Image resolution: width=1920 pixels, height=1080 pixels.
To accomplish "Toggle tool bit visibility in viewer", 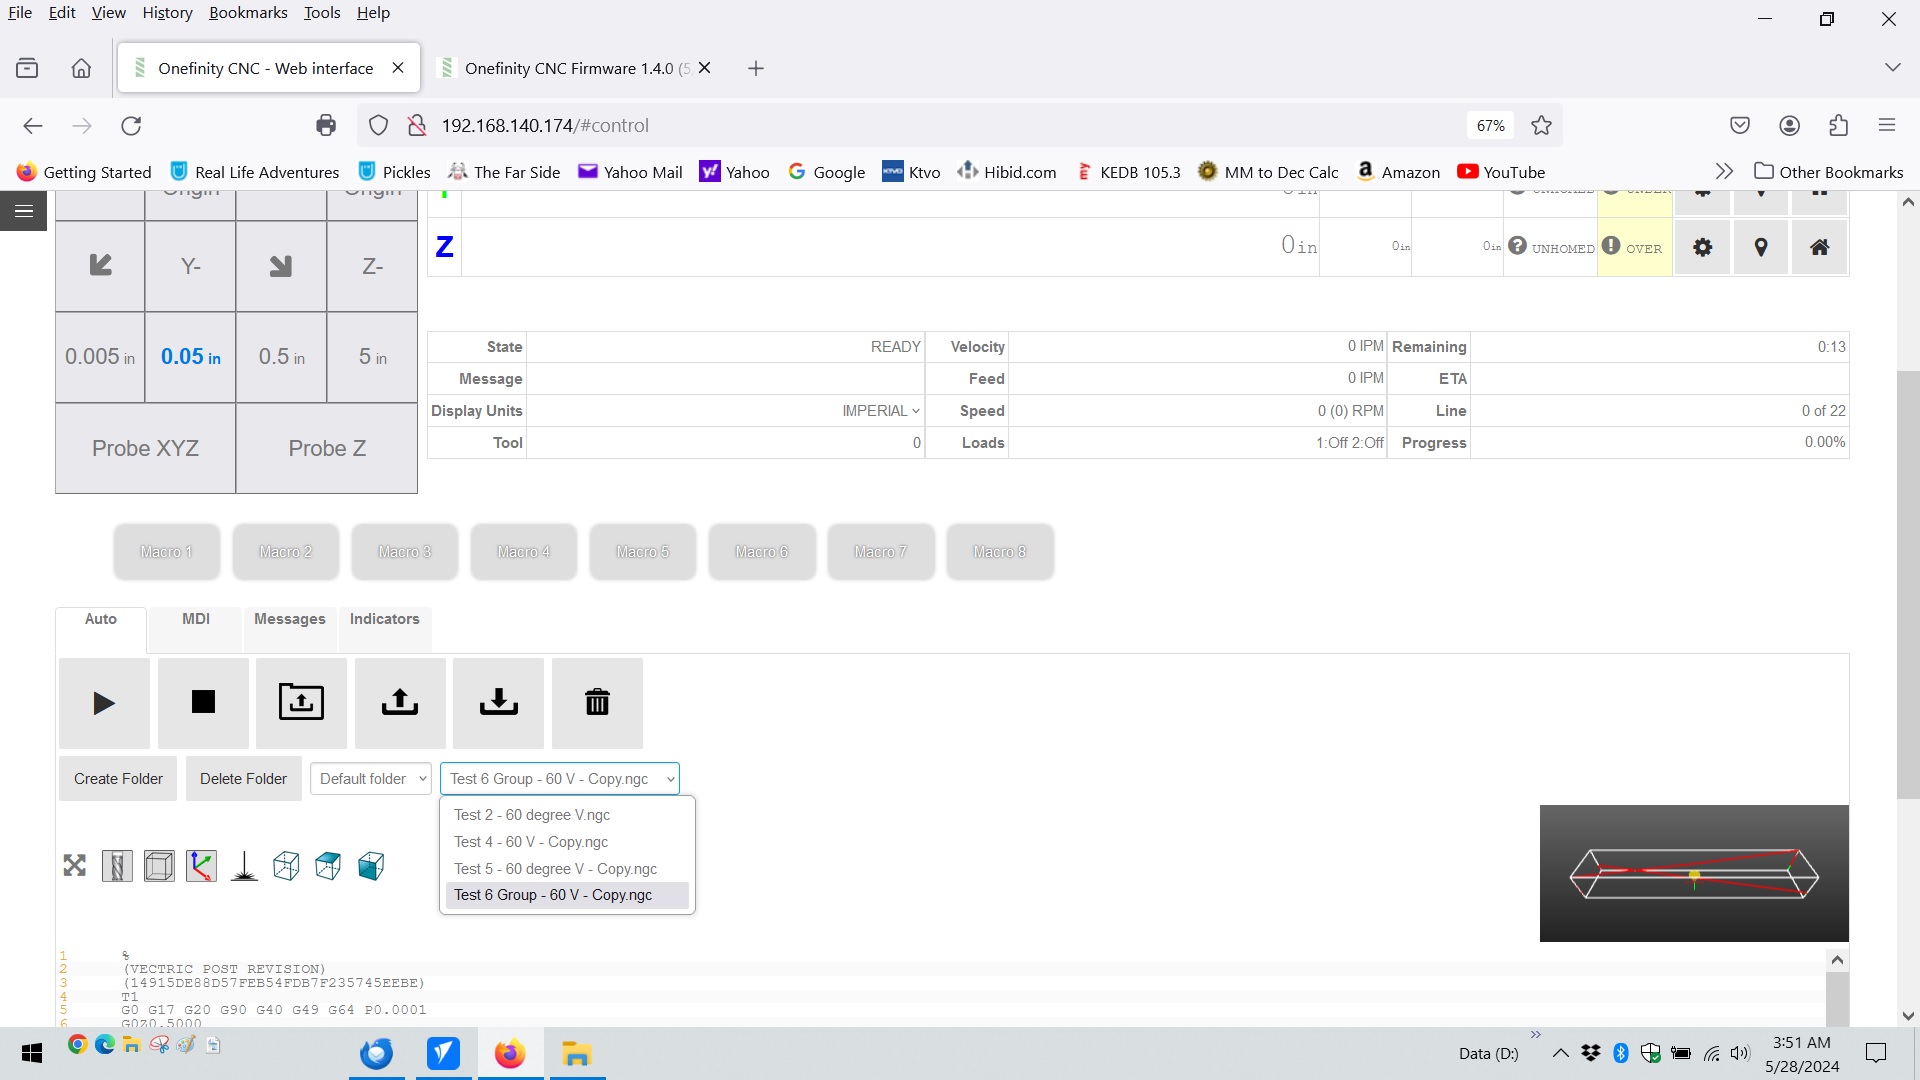I will 117,866.
